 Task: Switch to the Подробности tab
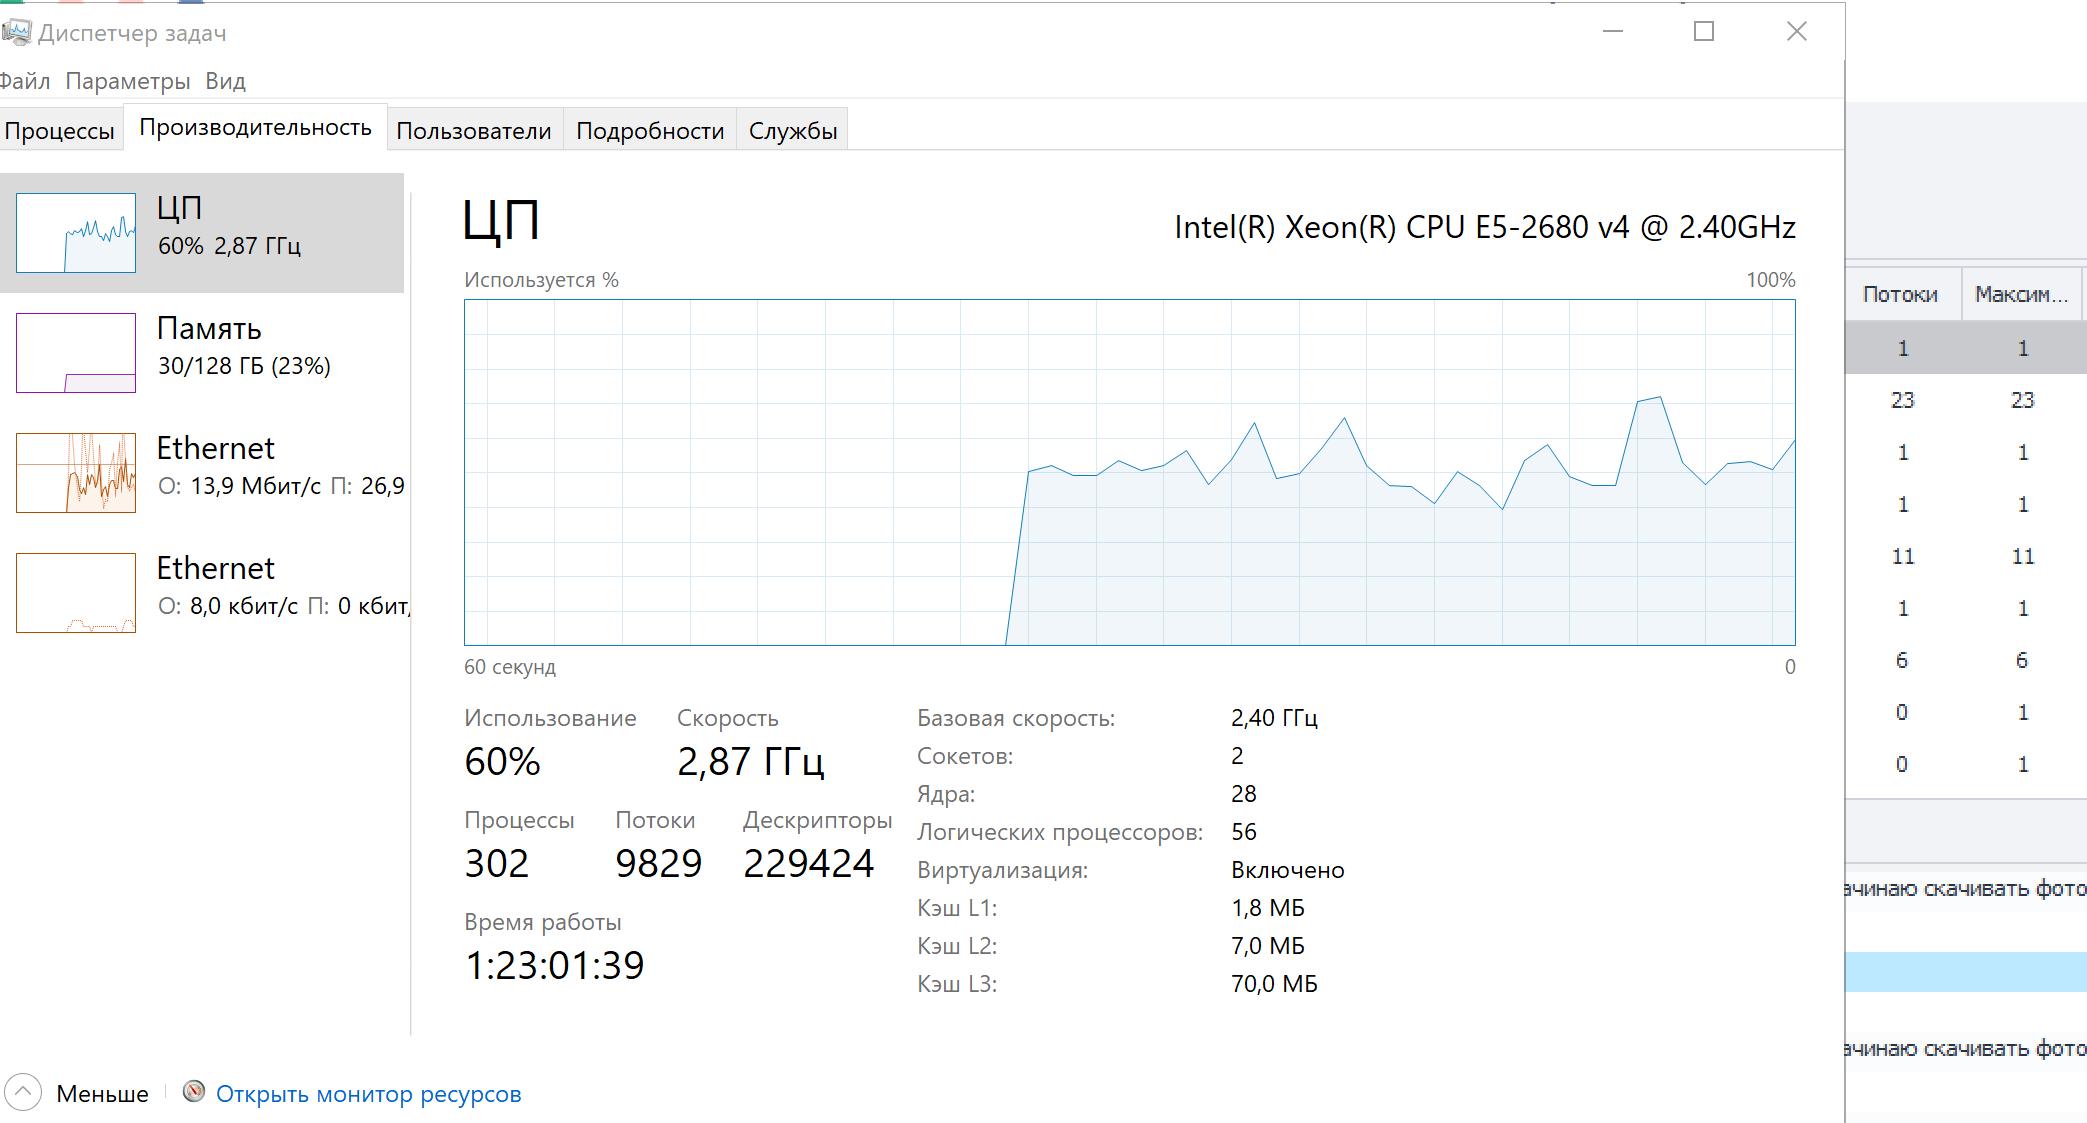click(650, 131)
